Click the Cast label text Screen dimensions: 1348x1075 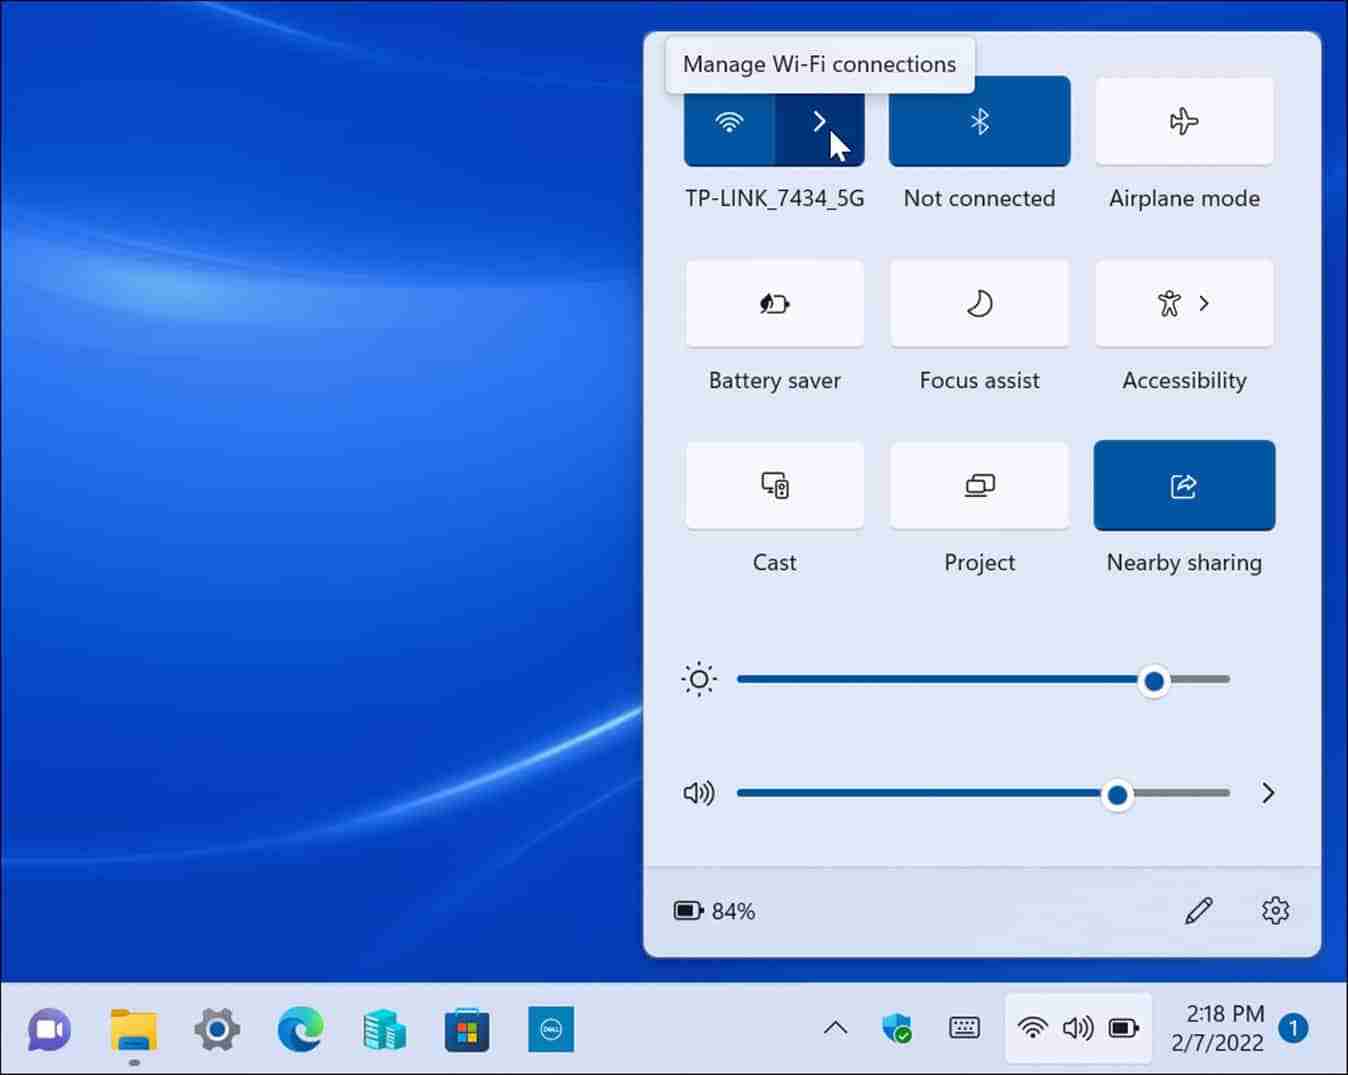pyautogui.click(x=774, y=563)
